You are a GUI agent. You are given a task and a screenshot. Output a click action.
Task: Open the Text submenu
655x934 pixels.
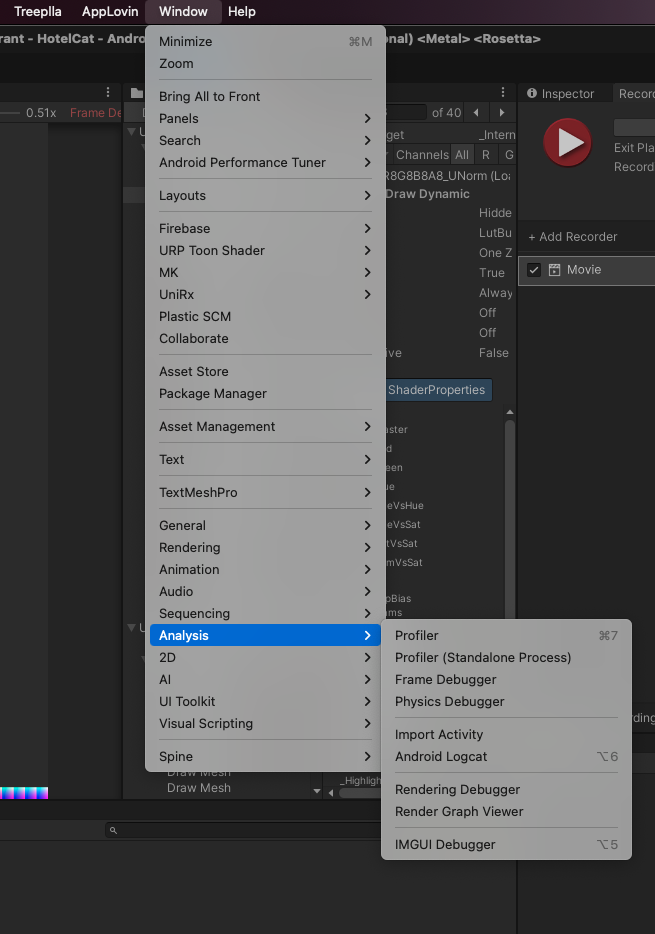pyautogui.click(x=265, y=460)
